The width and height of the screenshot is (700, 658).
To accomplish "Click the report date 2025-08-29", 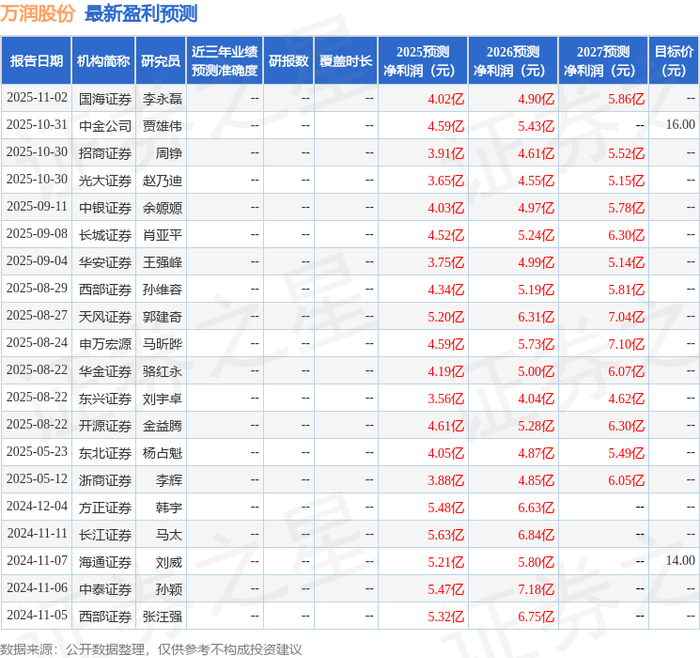I will pos(37,288).
